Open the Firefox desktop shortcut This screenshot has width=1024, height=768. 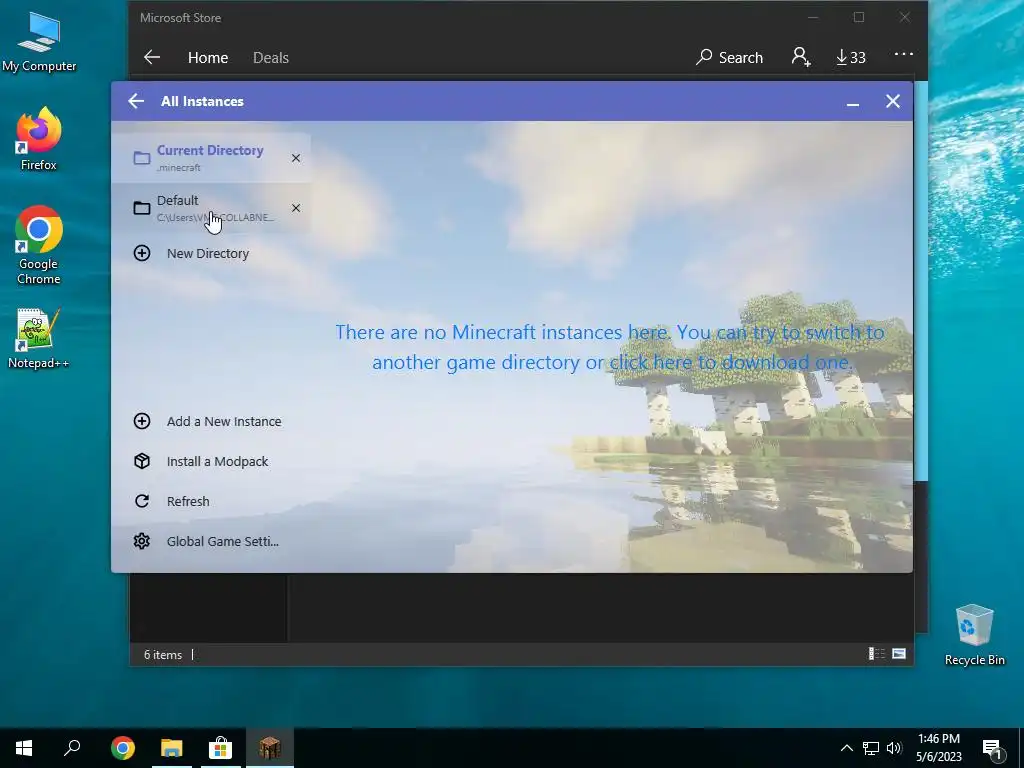click(39, 139)
